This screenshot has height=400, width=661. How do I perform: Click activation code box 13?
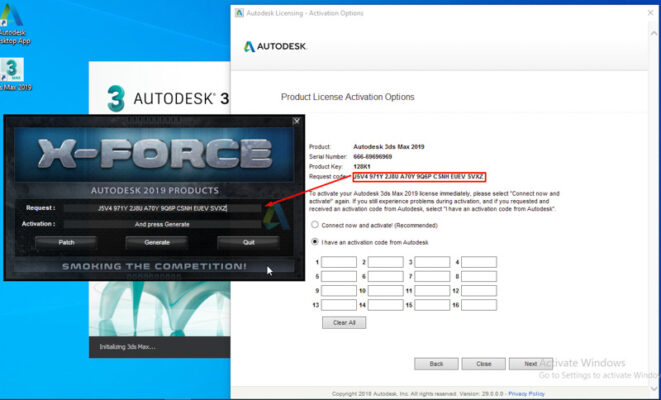(x=339, y=305)
